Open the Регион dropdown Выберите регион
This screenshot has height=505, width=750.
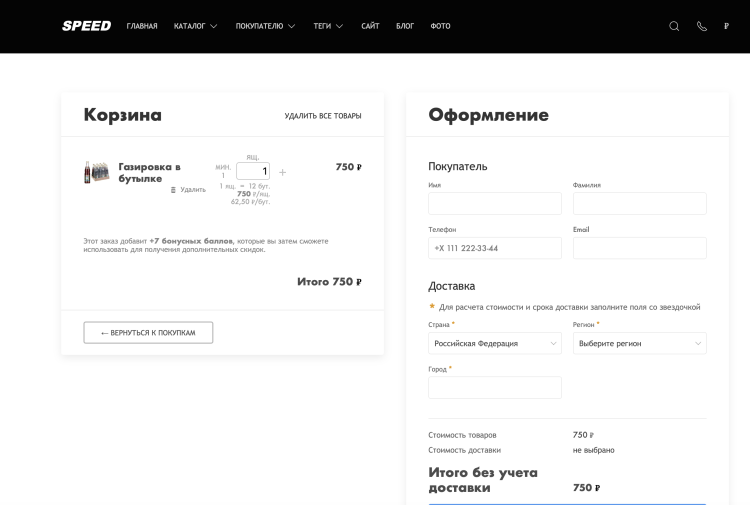(x=640, y=343)
